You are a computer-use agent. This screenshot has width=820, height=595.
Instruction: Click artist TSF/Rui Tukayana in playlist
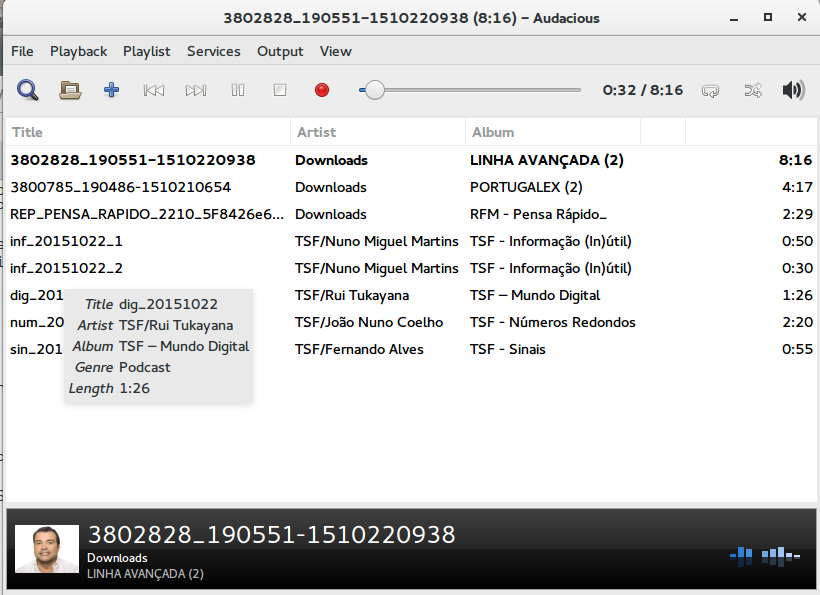click(352, 295)
